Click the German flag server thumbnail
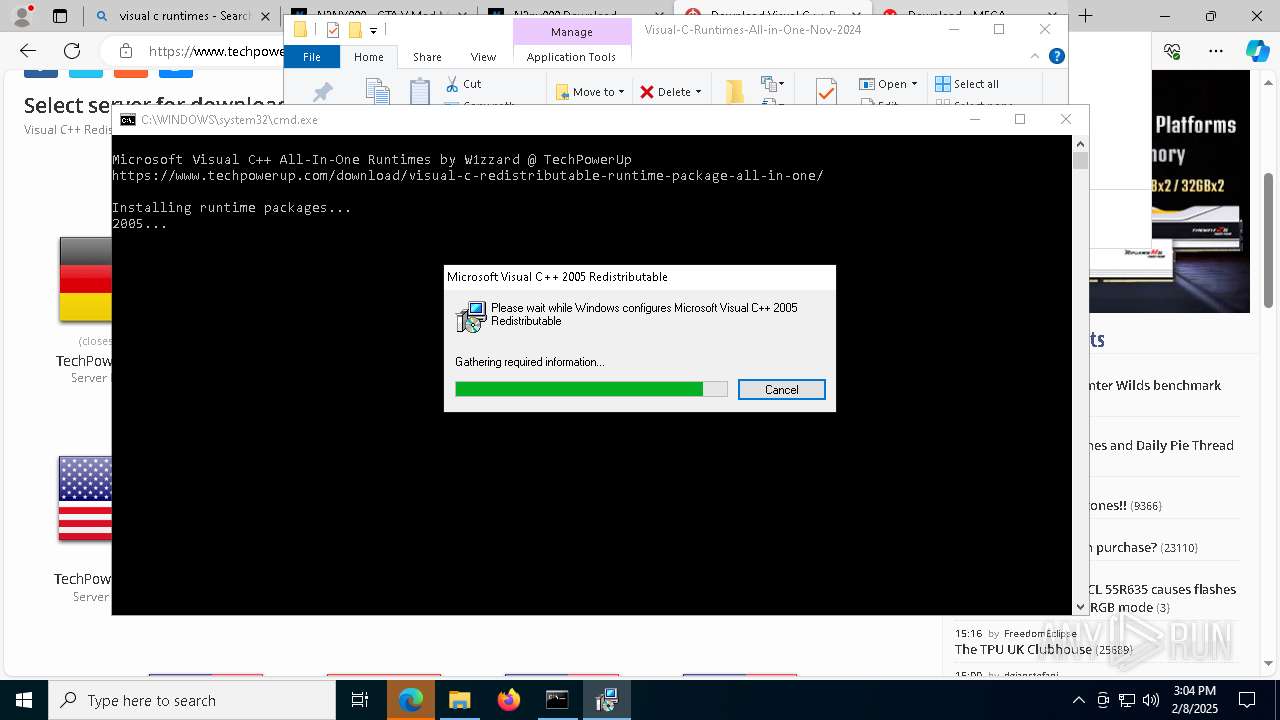This screenshot has height=720, width=1280. (85, 280)
